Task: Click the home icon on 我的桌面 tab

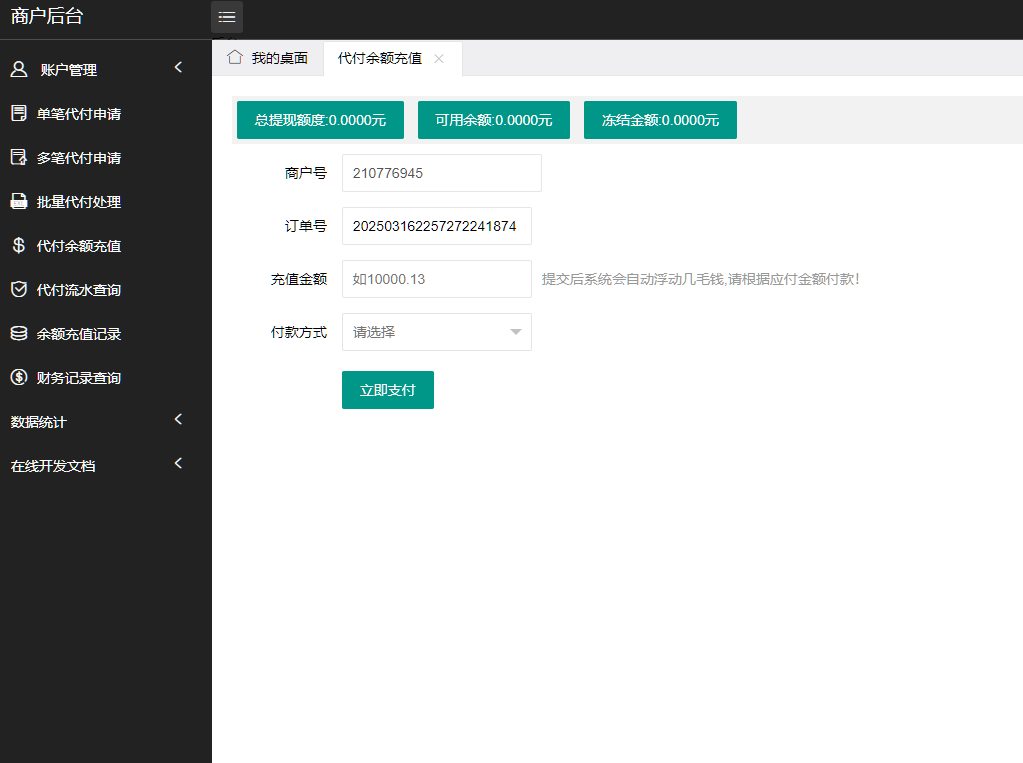Action: pos(235,58)
